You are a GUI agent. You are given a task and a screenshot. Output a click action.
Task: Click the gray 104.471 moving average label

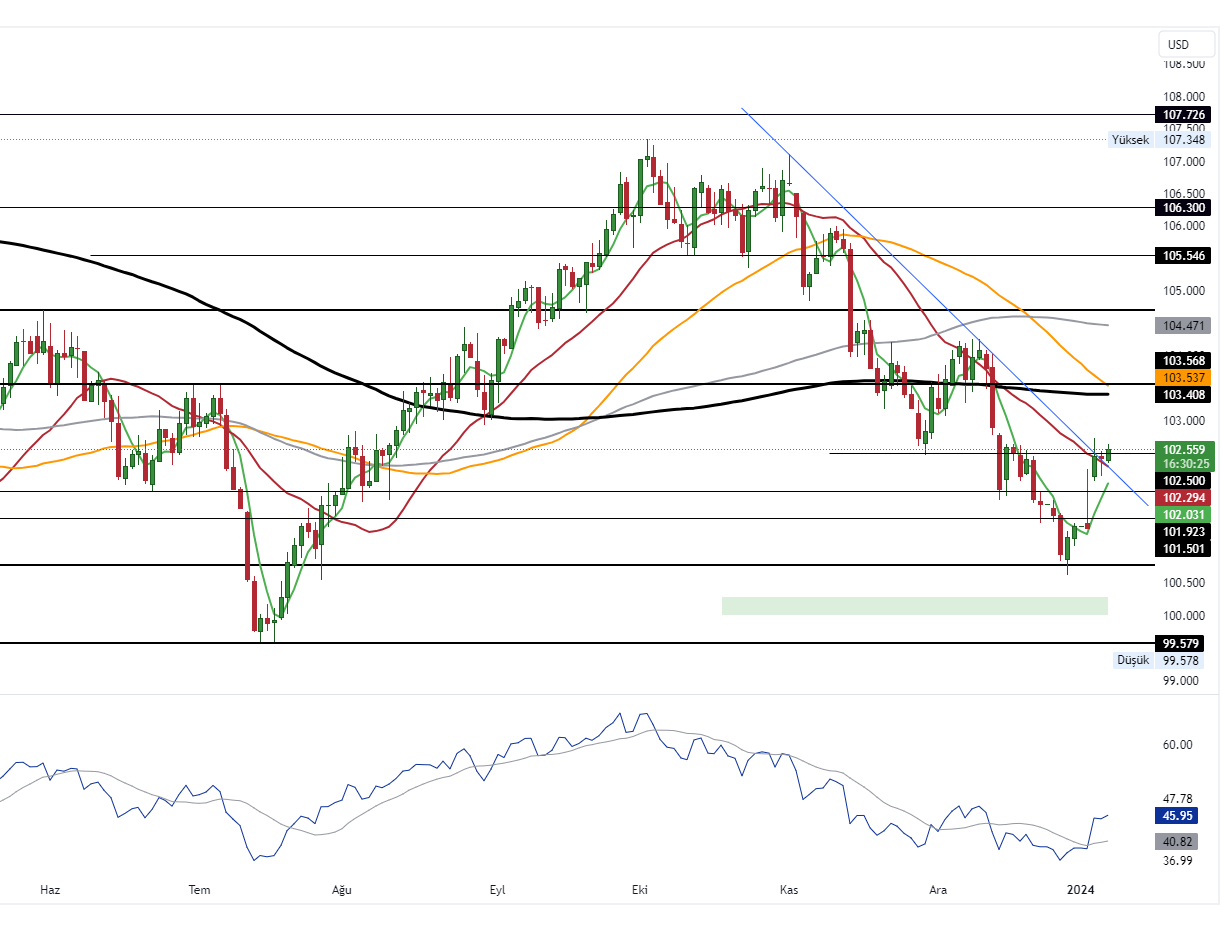[1183, 325]
